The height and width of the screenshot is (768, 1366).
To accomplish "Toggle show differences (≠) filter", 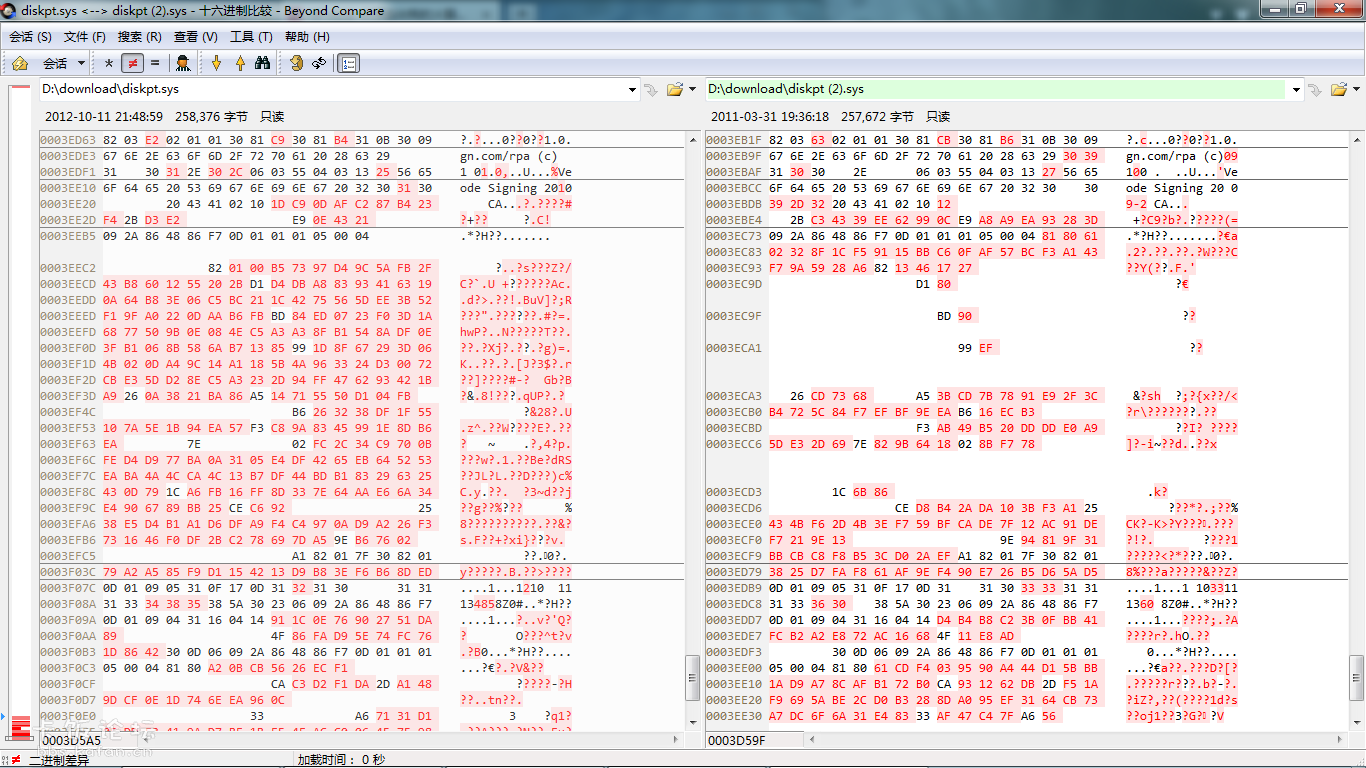I will tap(132, 63).
